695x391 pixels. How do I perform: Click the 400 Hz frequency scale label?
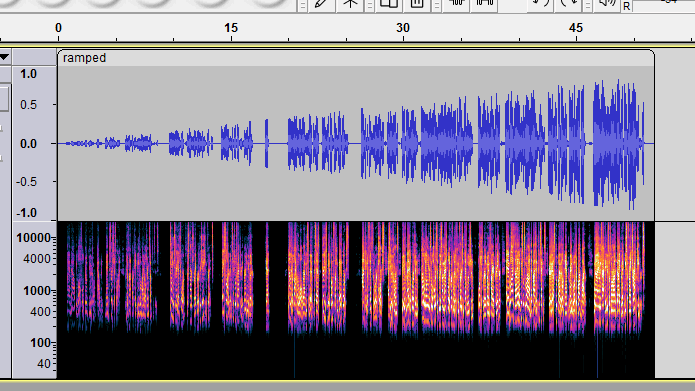(x=40, y=312)
